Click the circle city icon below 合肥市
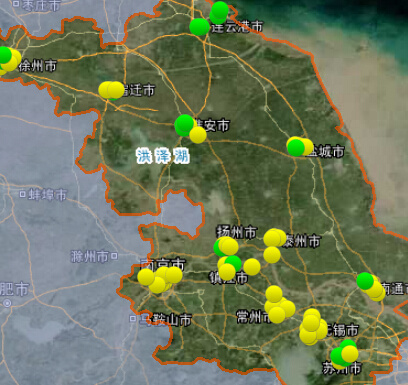Image resolution: width=408 pixels, height=385 pixels. coord(7,303)
